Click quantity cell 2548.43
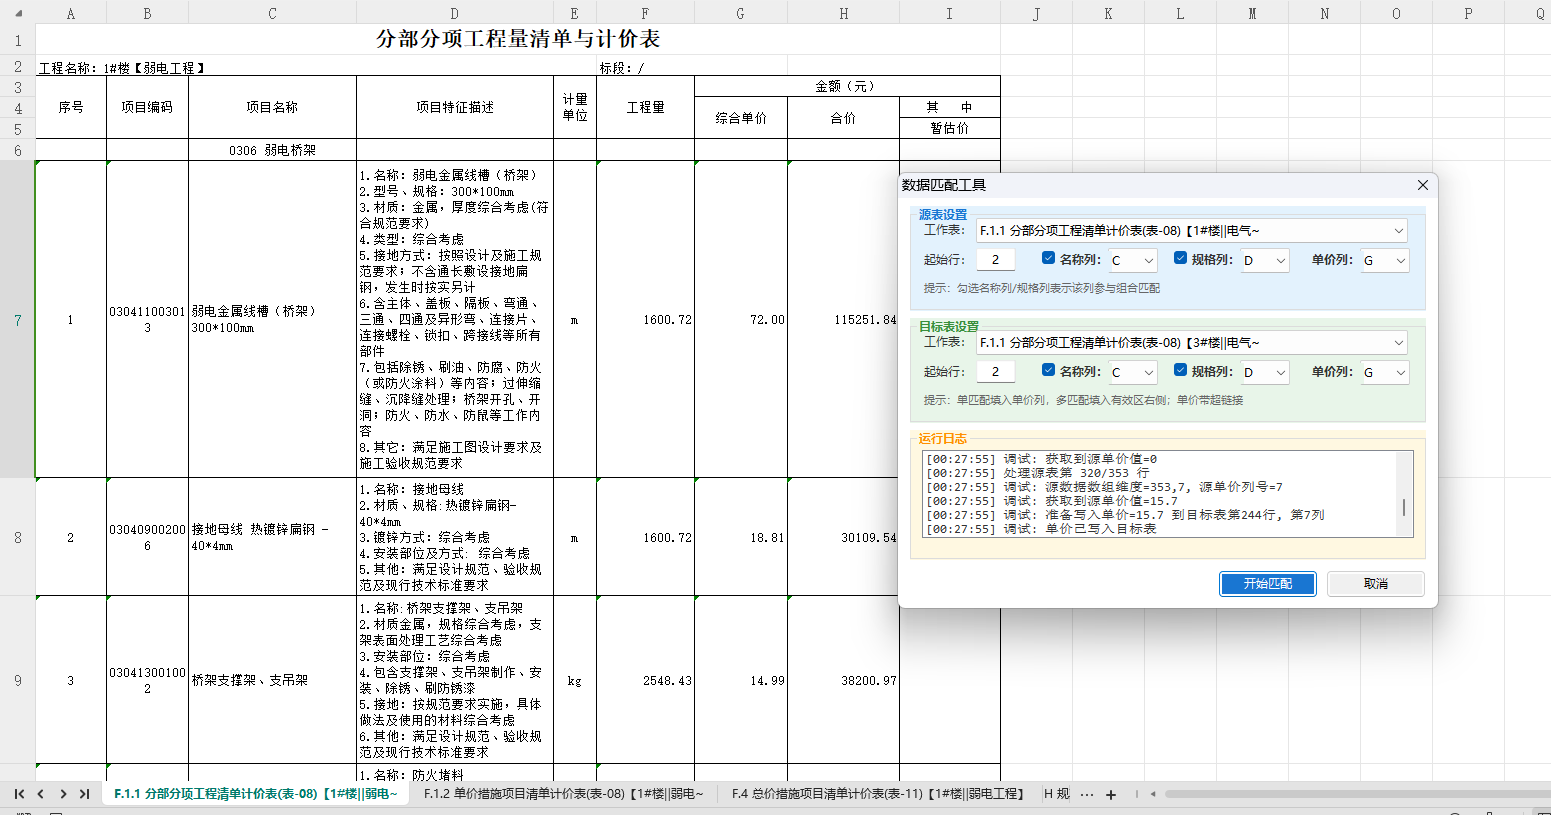This screenshot has width=1551, height=815. [x=646, y=680]
